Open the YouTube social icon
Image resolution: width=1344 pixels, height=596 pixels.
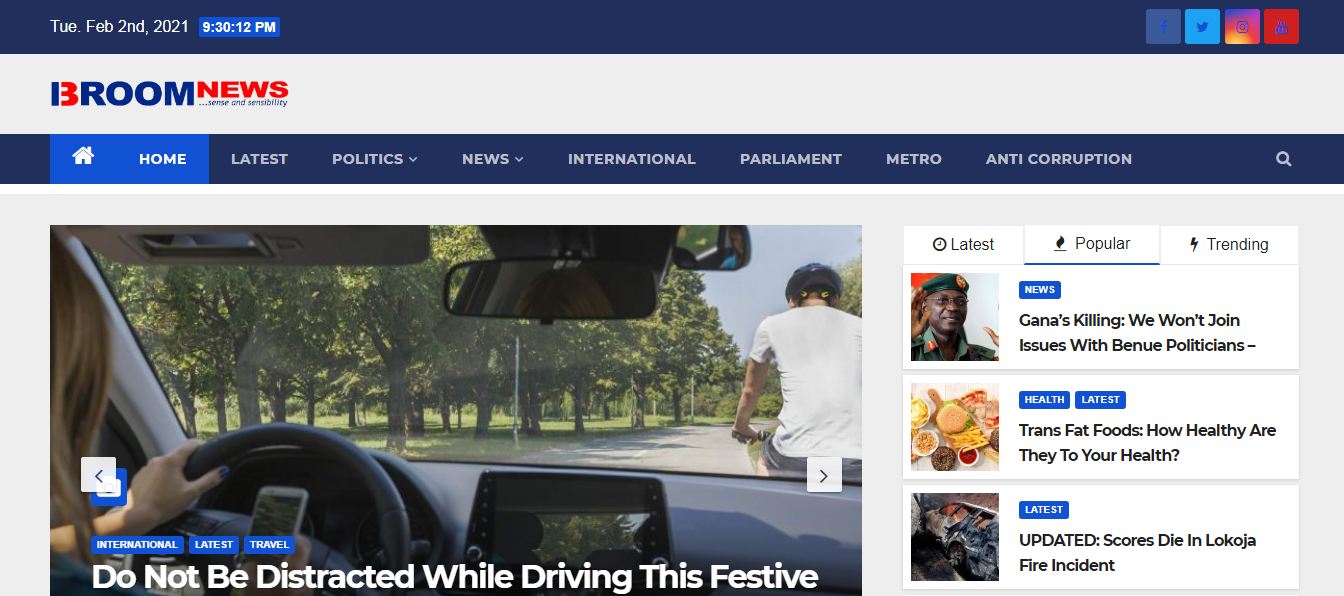[x=1281, y=27]
